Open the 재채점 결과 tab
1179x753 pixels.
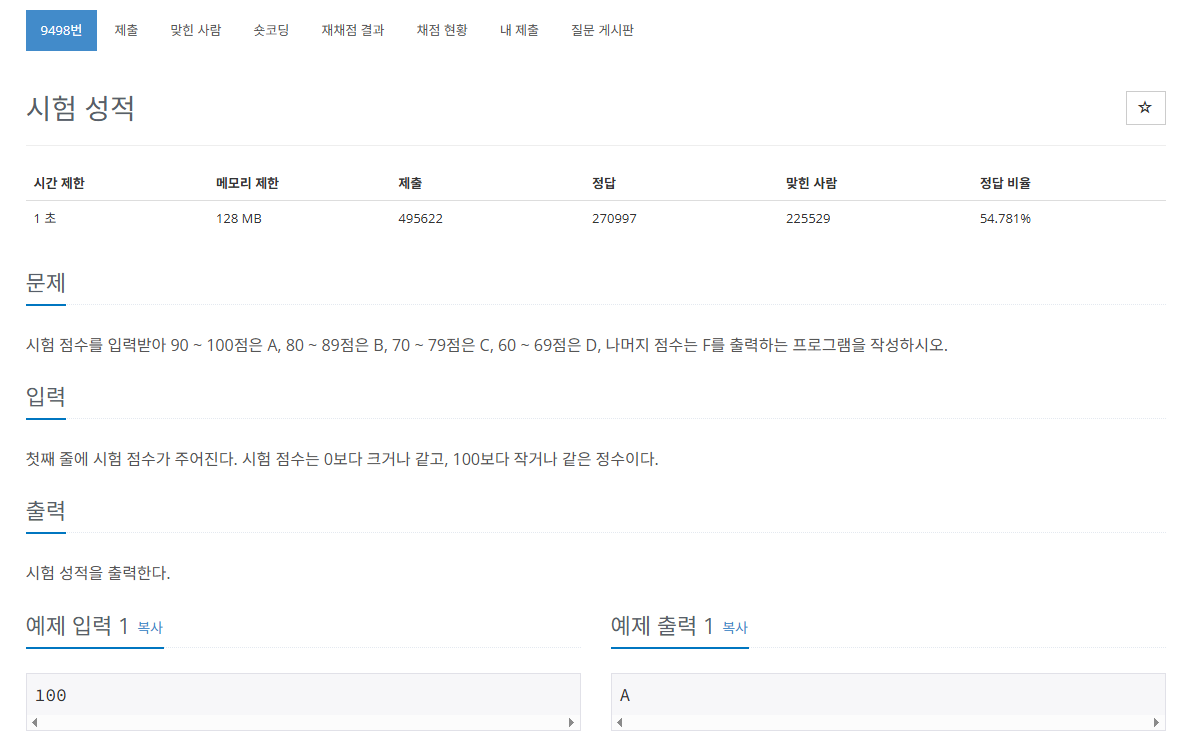pos(353,30)
